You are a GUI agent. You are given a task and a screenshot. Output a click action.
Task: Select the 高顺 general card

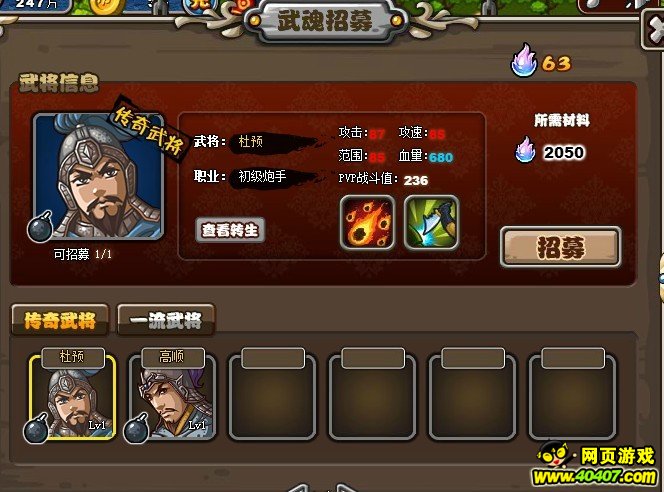click(172, 395)
